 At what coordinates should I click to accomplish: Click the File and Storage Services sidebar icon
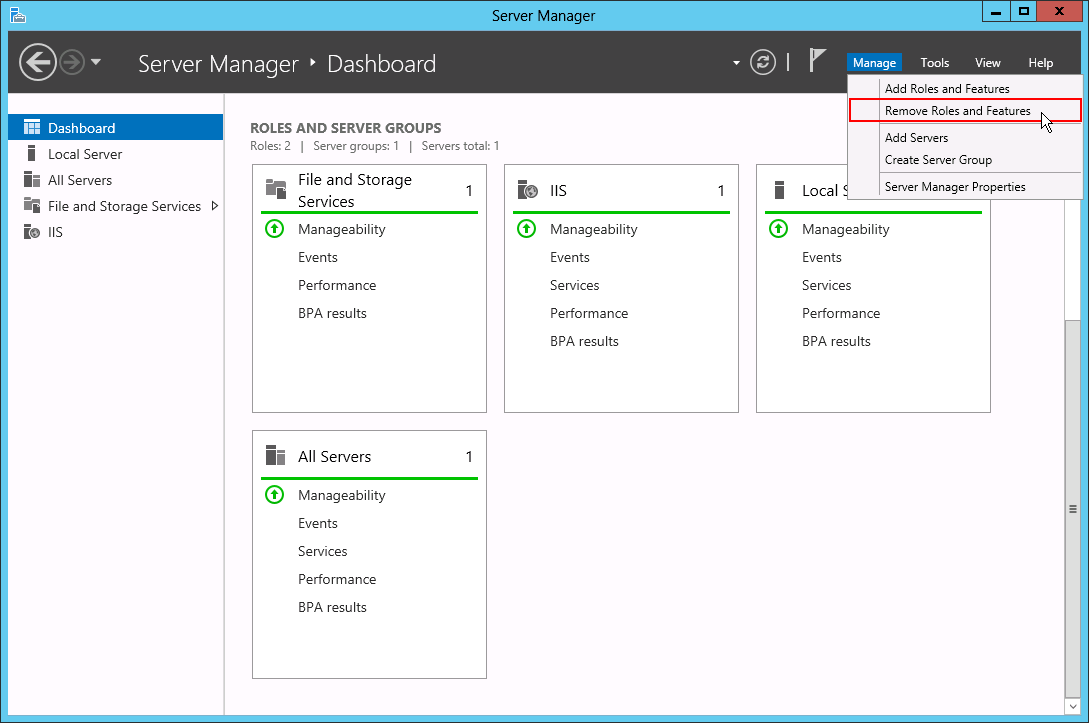(x=32, y=205)
